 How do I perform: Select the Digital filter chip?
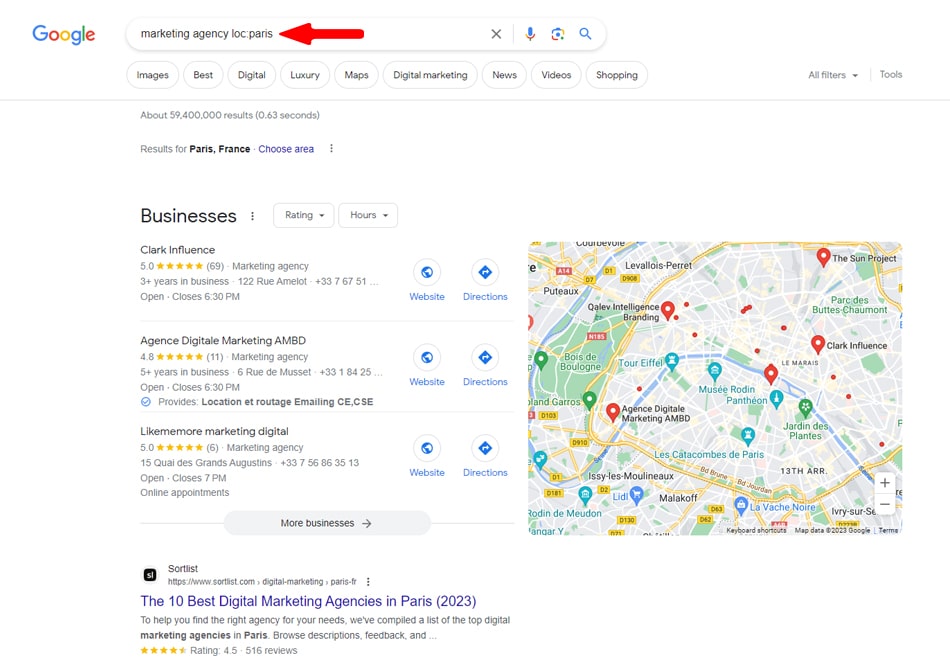(251, 75)
